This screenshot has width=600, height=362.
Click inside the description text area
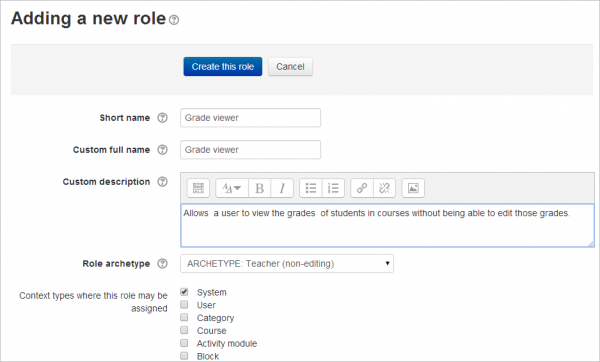[387, 226]
